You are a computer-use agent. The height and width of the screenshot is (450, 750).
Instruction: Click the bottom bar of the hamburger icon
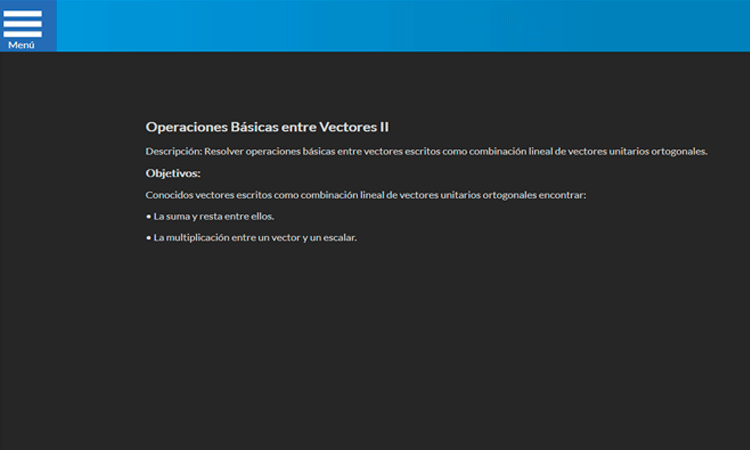(x=23, y=34)
